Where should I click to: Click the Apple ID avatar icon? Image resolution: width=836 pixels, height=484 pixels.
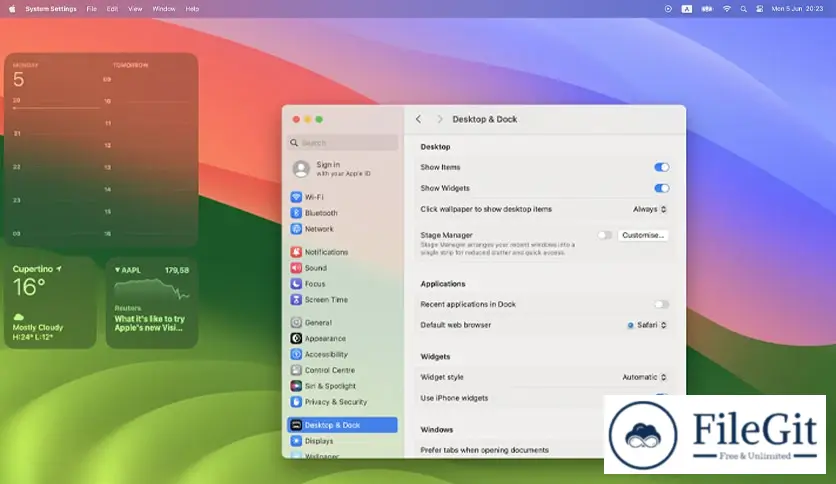301,169
